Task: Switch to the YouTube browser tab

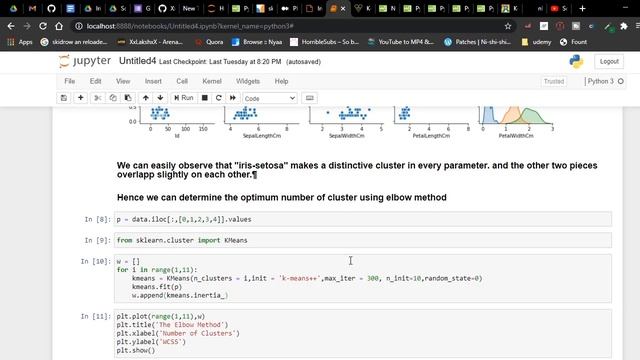Action: pyautogui.click(x=558, y=8)
